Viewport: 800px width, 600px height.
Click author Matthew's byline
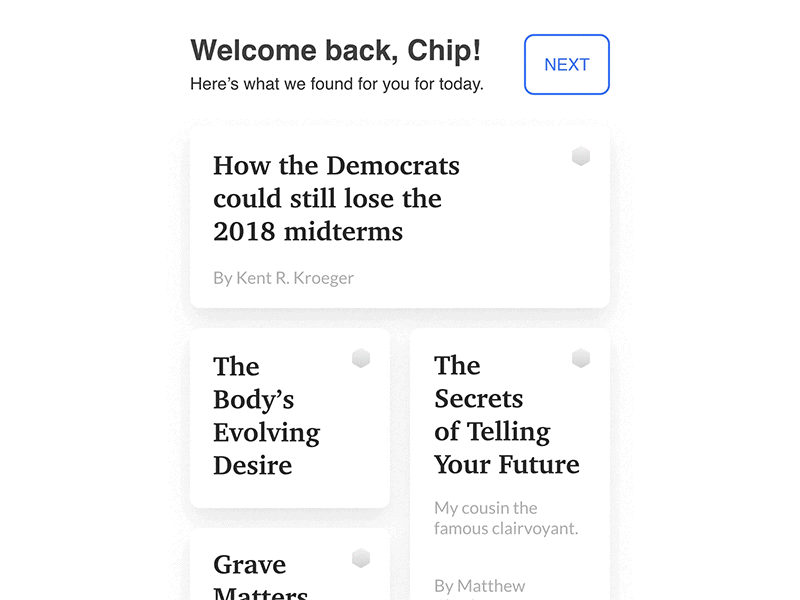pos(478,585)
